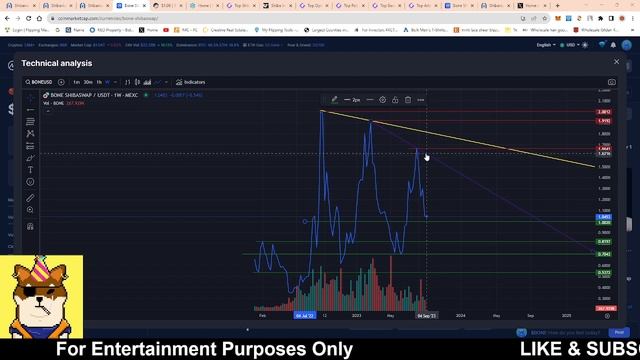This screenshot has height=360, width=640.
Task: Select the crosshair cursor tool
Action: (30, 98)
